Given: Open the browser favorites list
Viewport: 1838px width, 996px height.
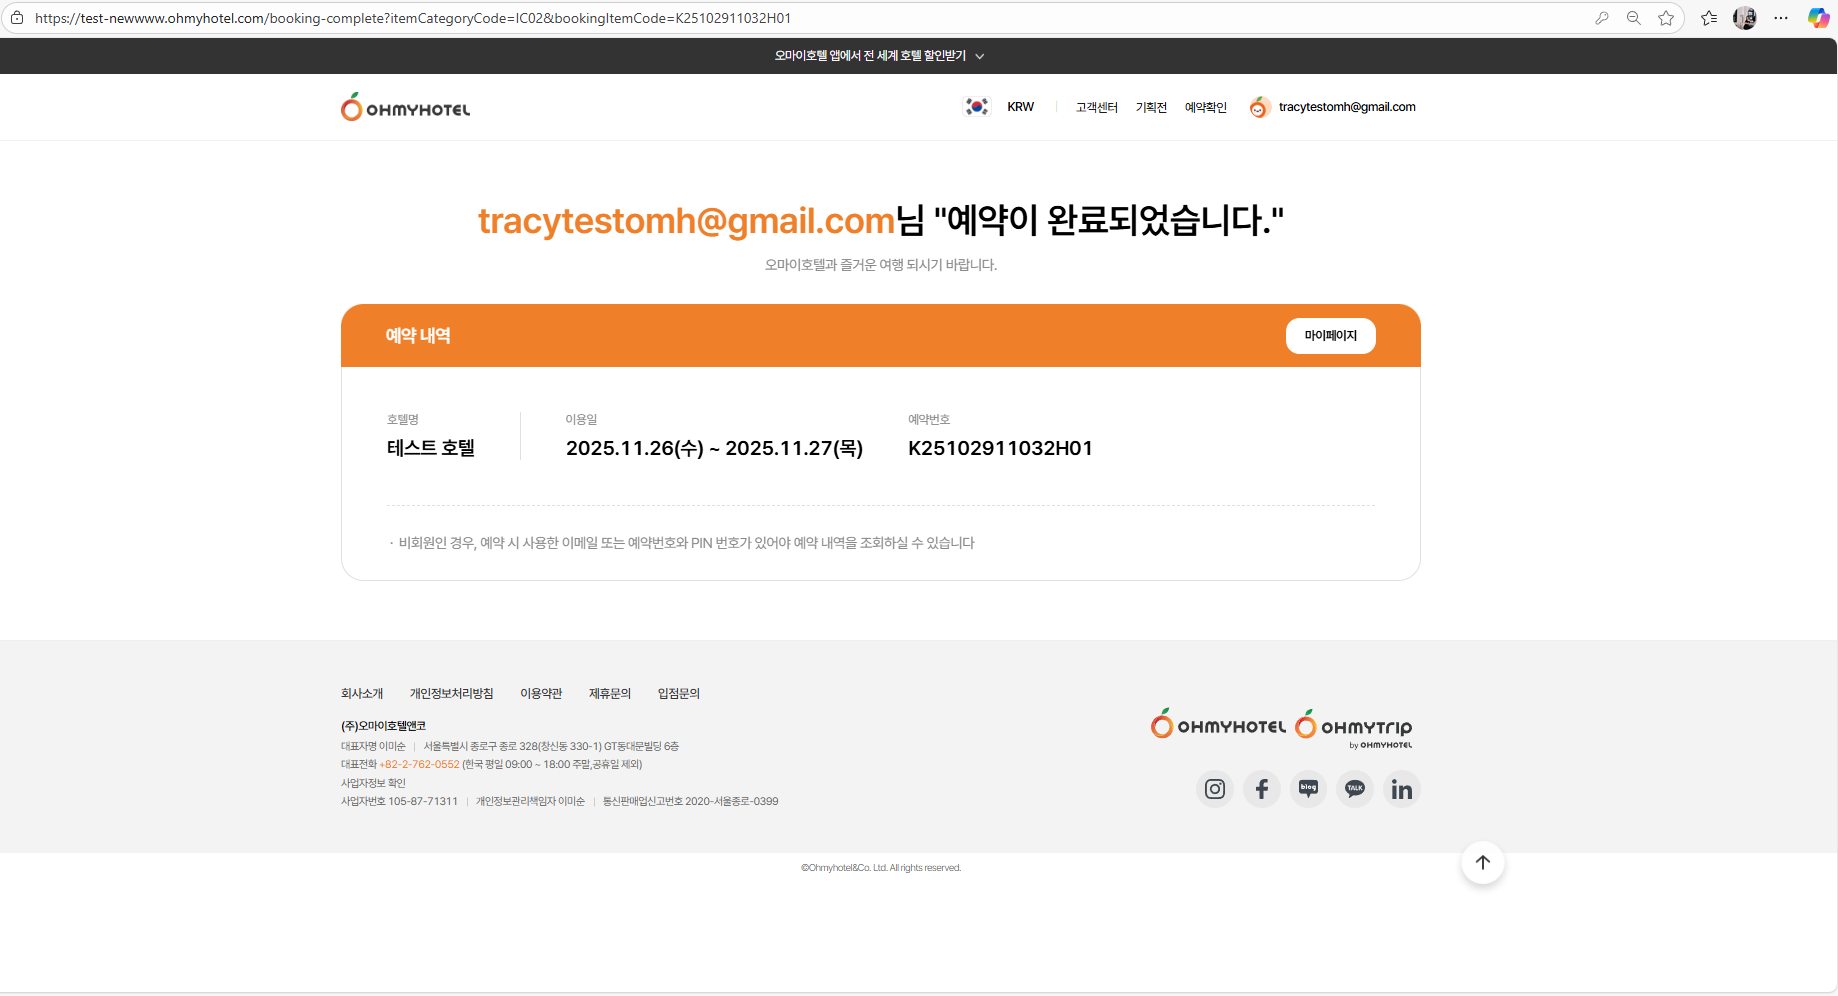Looking at the screenshot, I should coord(1709,18).
